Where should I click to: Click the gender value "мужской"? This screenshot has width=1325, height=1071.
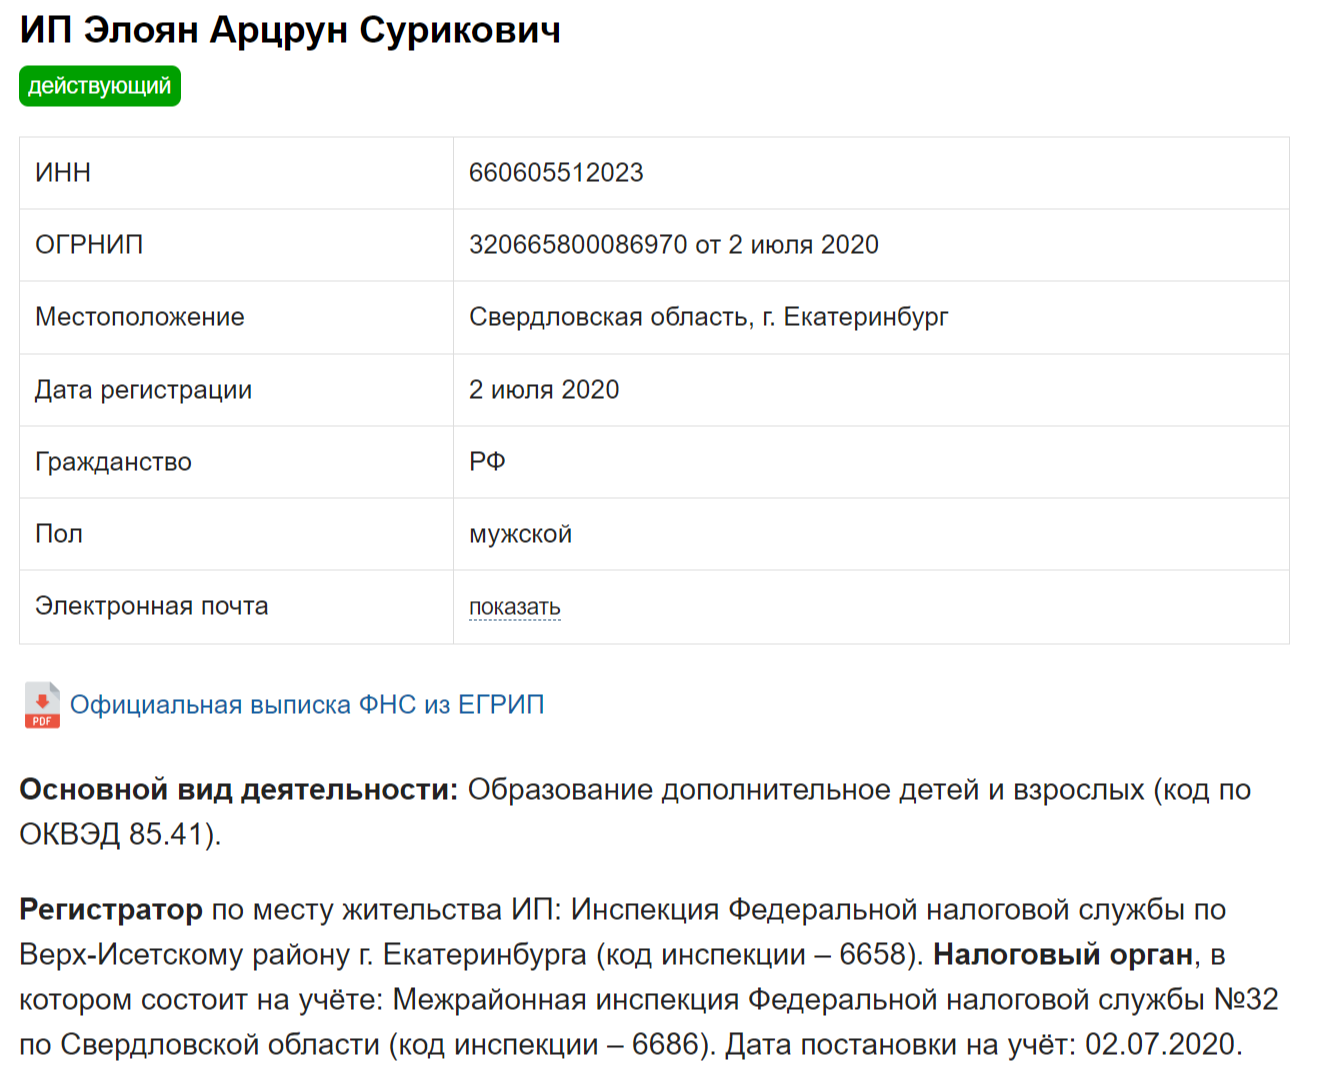pos(520,534)
